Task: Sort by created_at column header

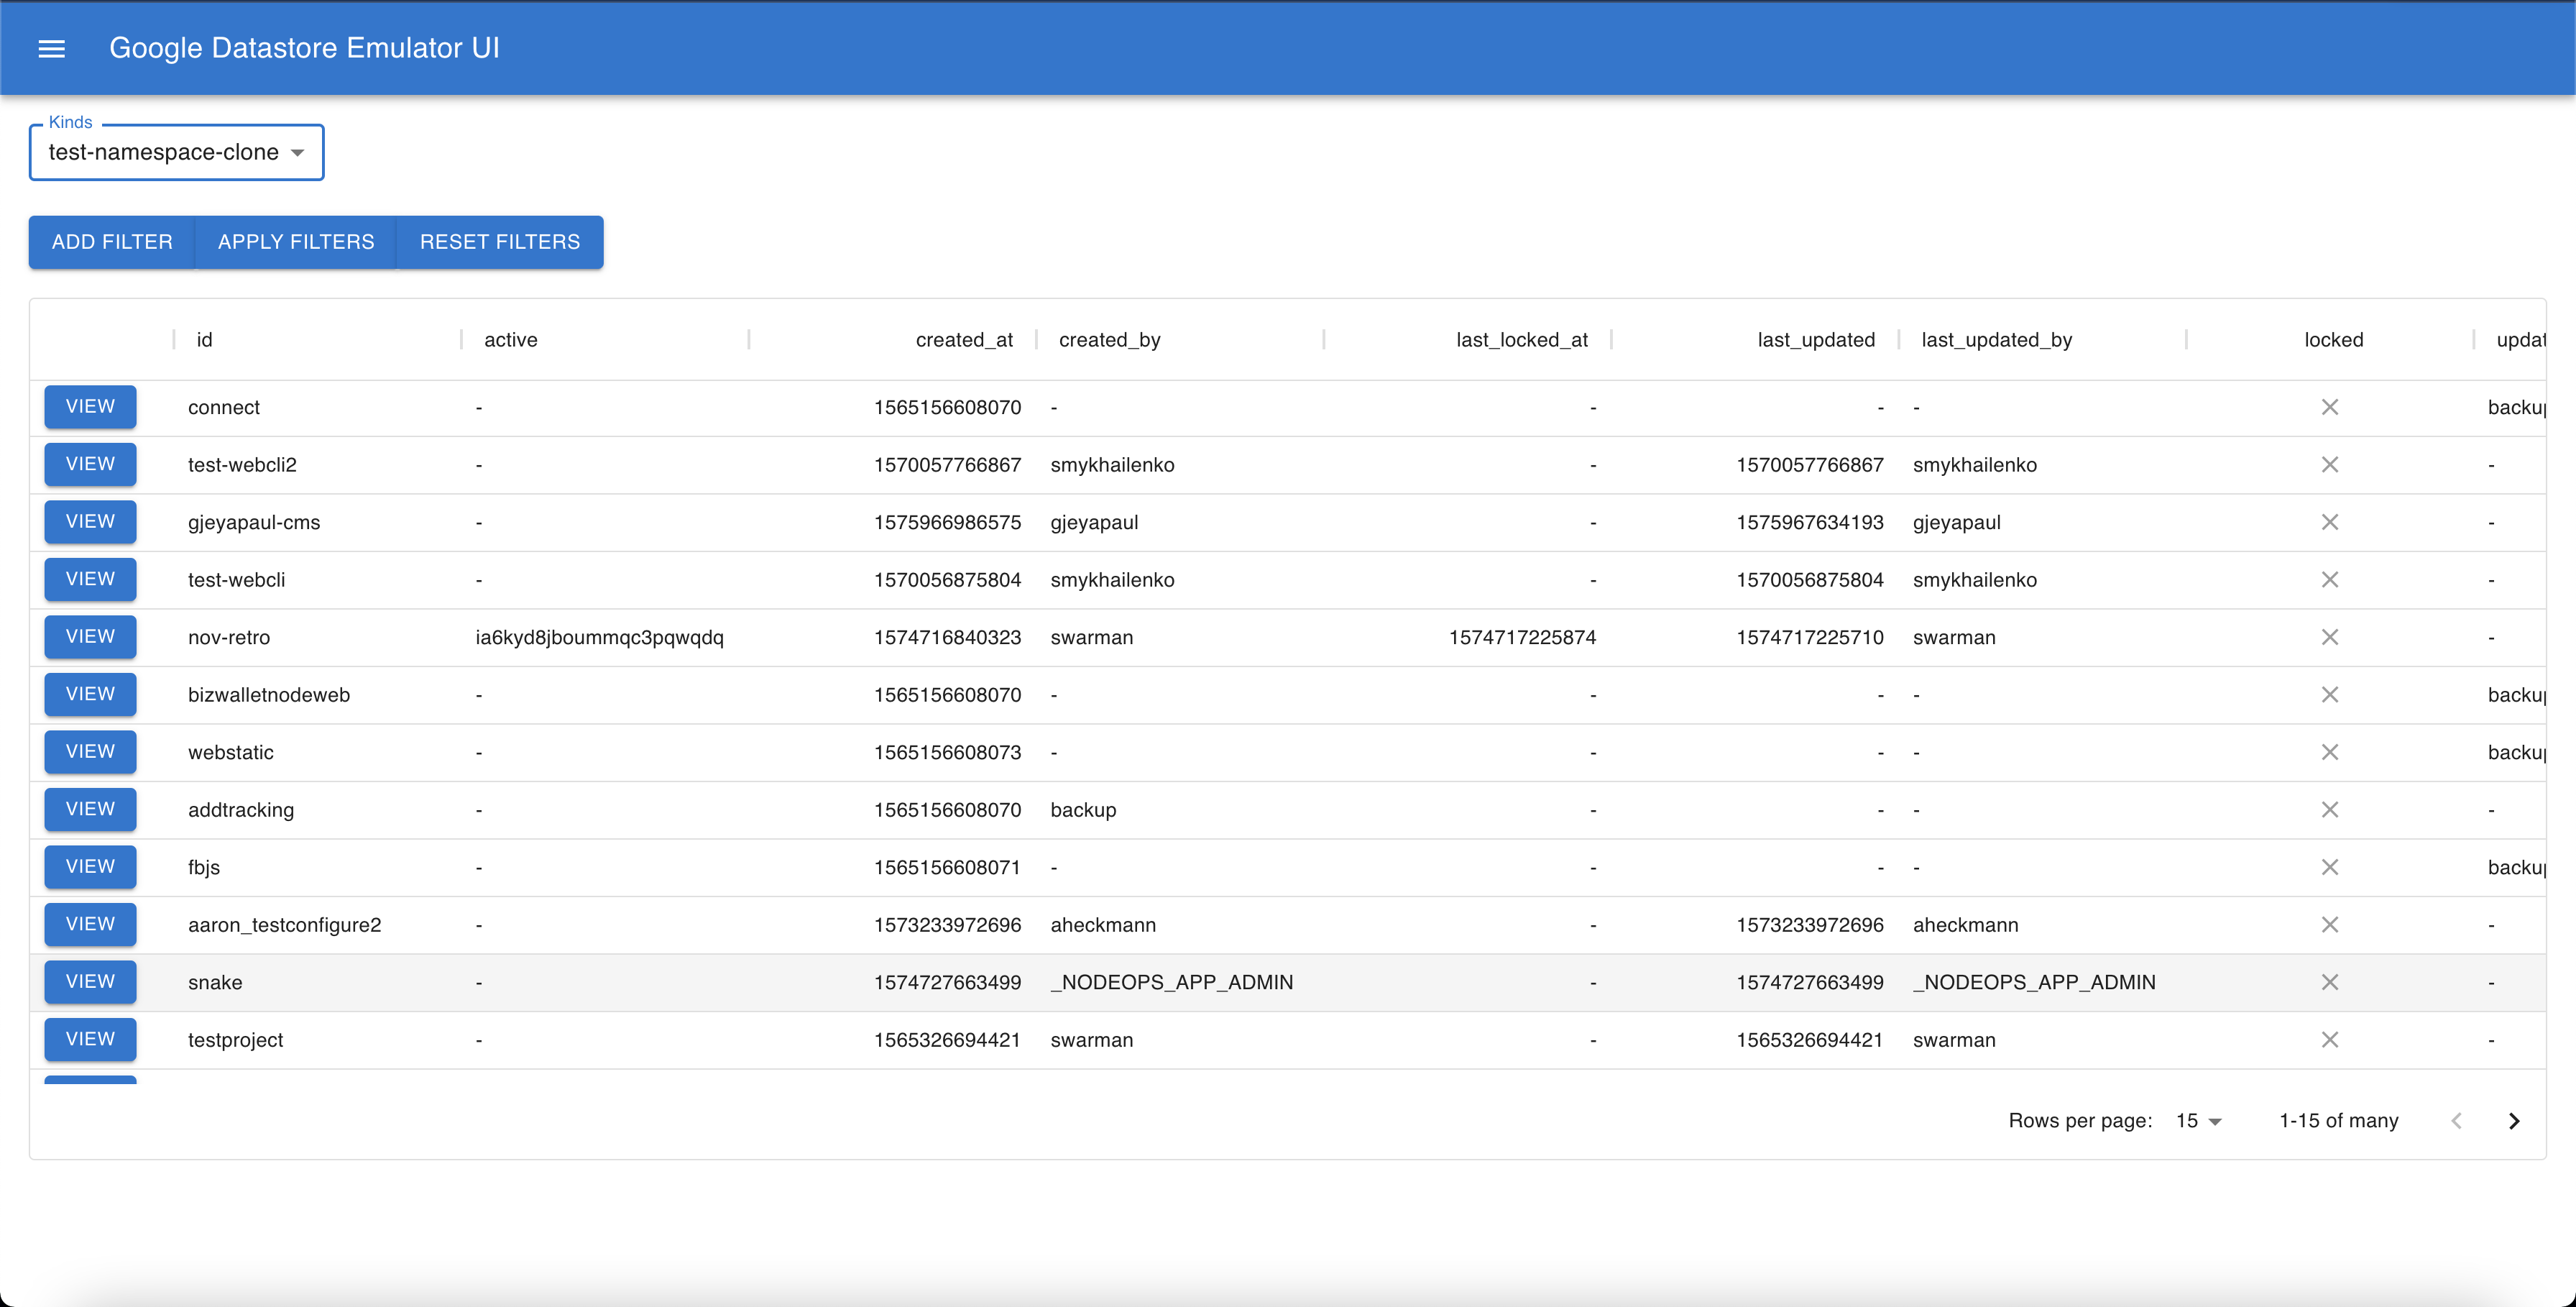Action: 963,340
